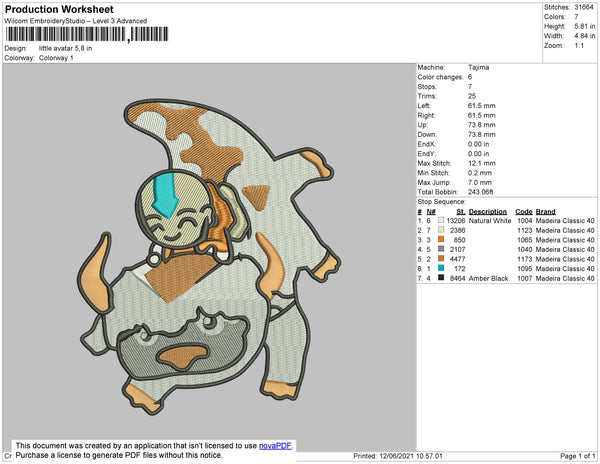Click design name 'little avatar 5,8 in'
The height and width of the screenshot is (464, 600).
[x=65, y=48]
